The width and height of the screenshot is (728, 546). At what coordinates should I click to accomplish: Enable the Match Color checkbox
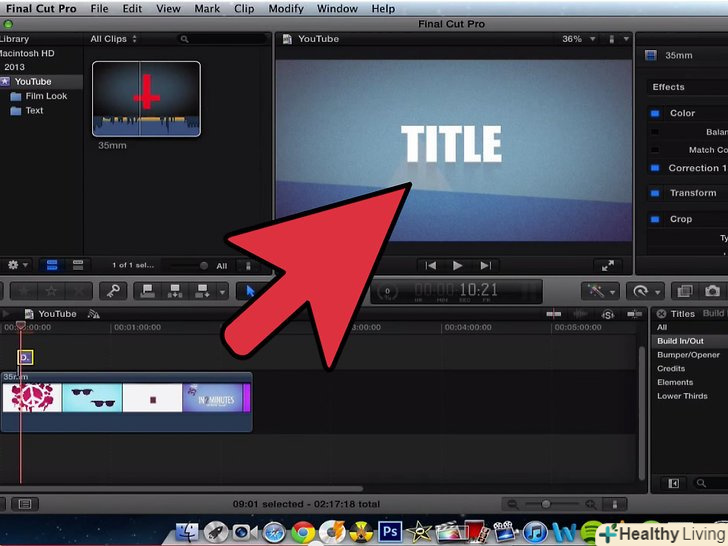point(655,150)
